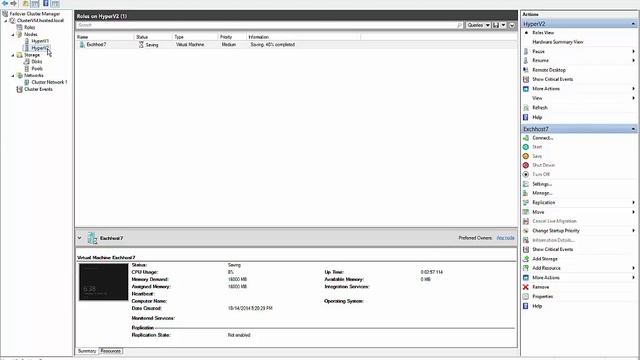Open the View submenu arrow
Screen dimensions: 640x360
coord(633,98)
